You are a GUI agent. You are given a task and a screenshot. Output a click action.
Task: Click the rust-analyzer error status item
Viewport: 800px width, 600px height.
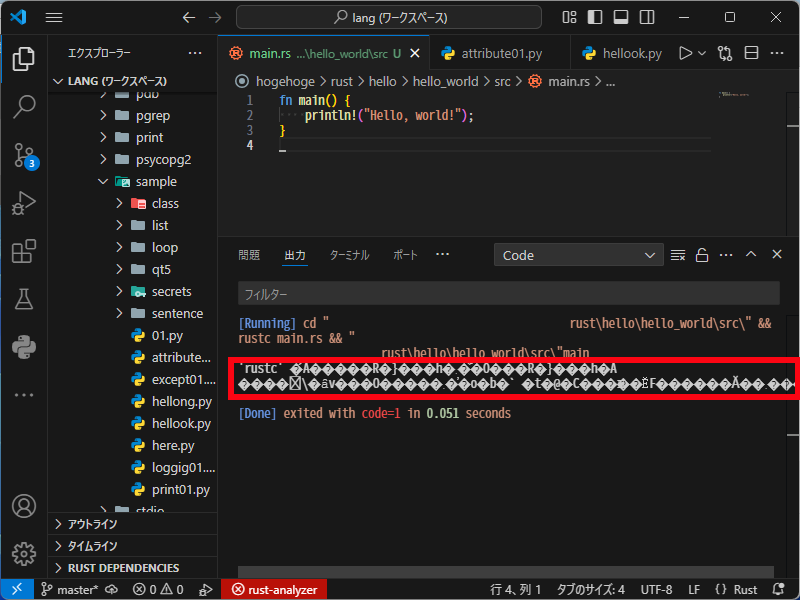click(274, 590)
